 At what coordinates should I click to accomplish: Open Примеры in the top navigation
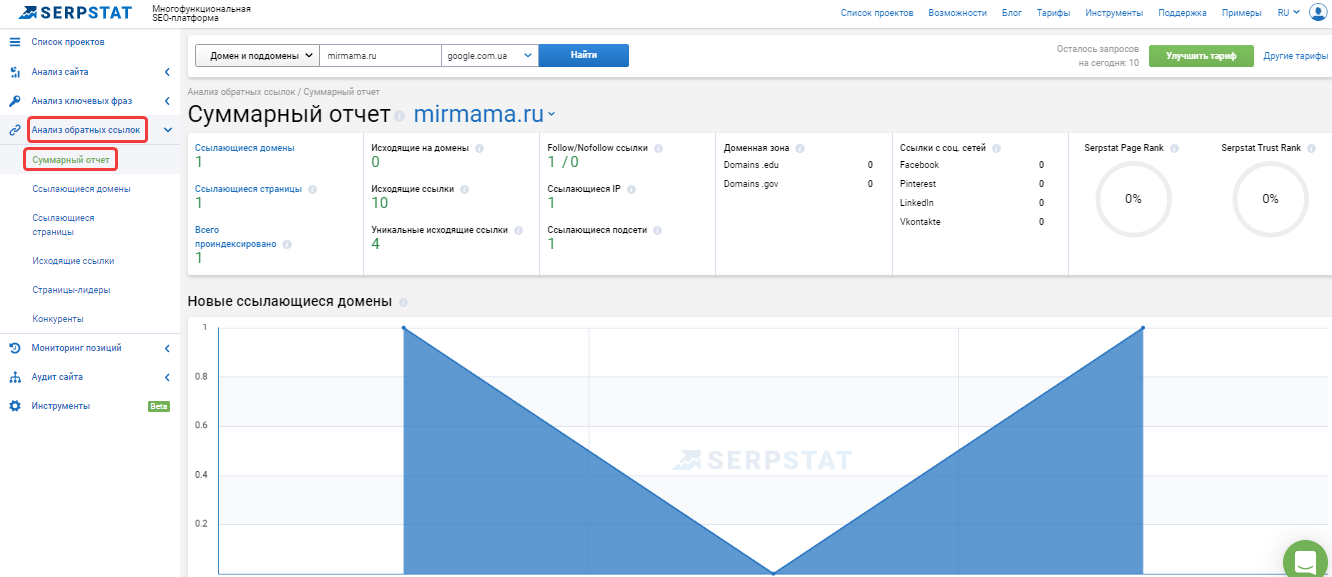point(1241,13)
